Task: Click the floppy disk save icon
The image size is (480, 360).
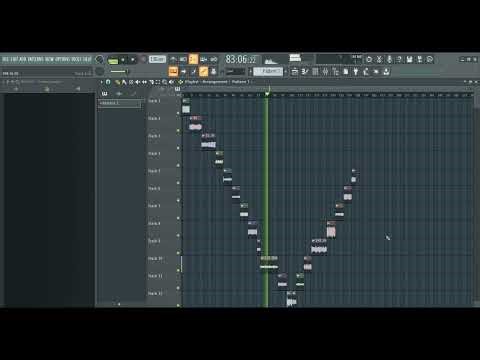Action: [x=409, y=60]
